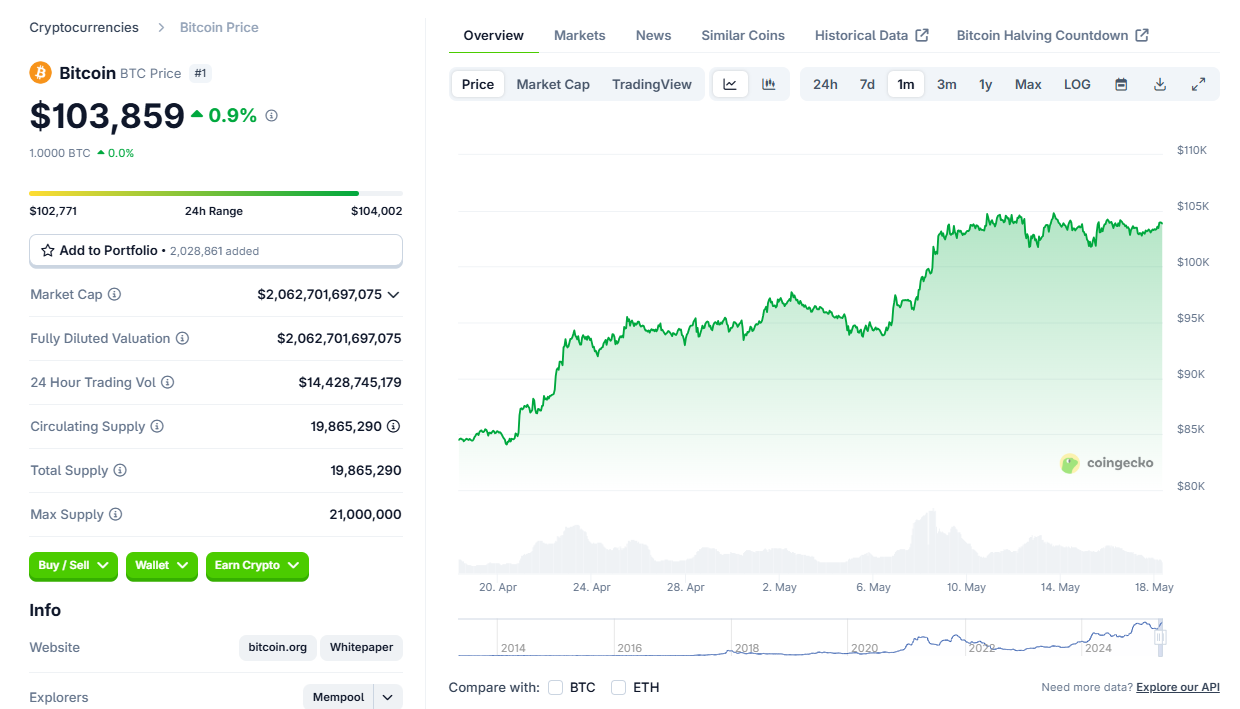Open the bitcoin.org website link

tap(278, 648)
